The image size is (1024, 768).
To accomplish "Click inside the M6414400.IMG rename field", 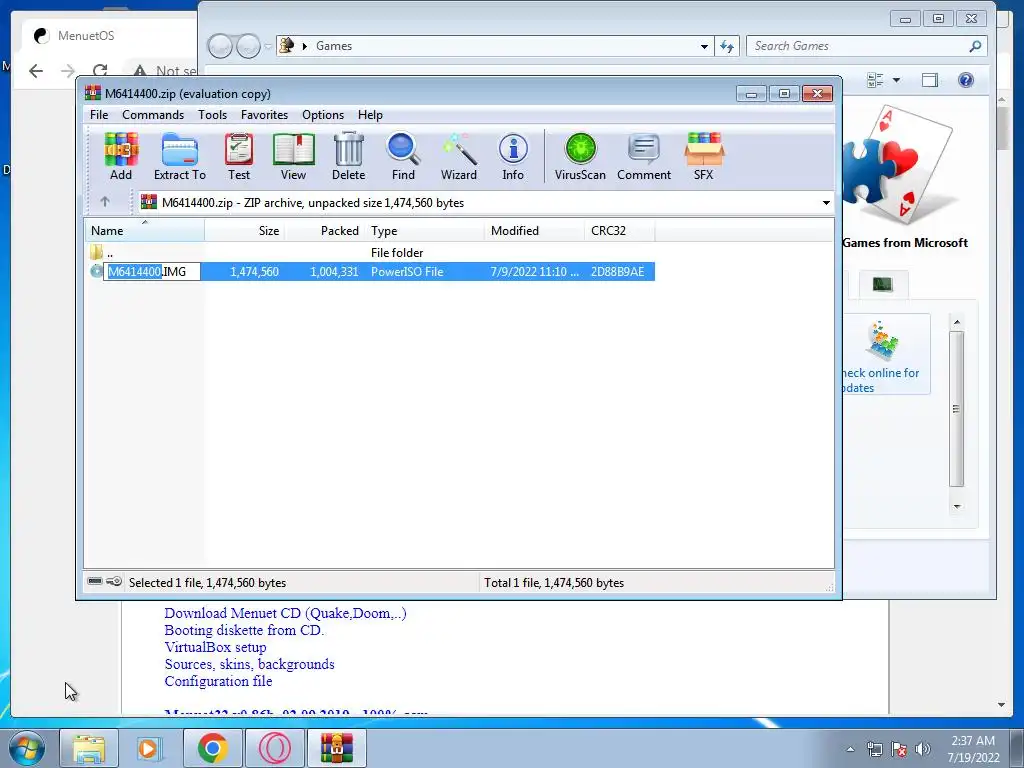I will tap(153, 272).
